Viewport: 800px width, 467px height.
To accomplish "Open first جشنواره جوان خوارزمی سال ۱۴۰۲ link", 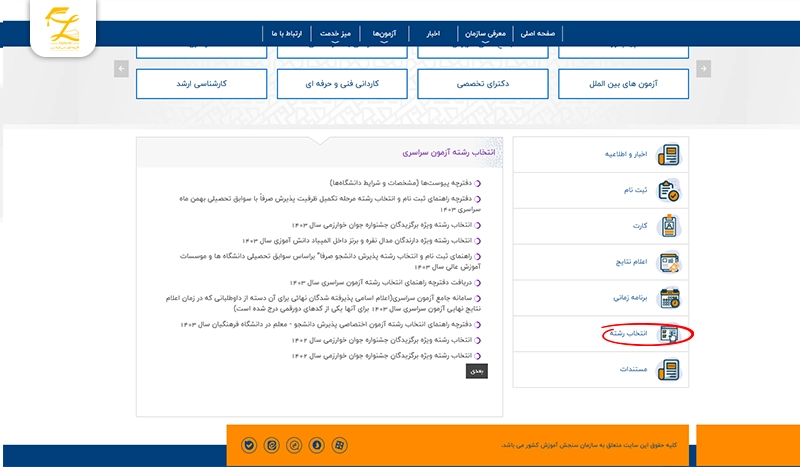I will tap(382, 340).
